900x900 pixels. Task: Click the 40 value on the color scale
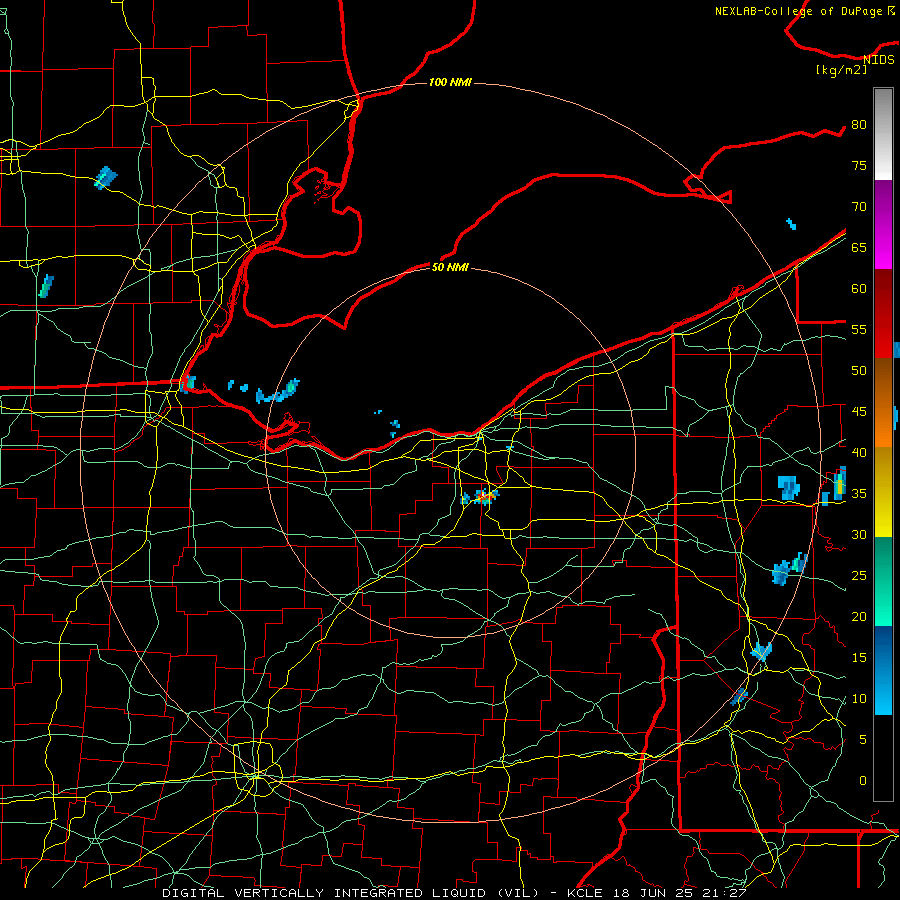859,452
